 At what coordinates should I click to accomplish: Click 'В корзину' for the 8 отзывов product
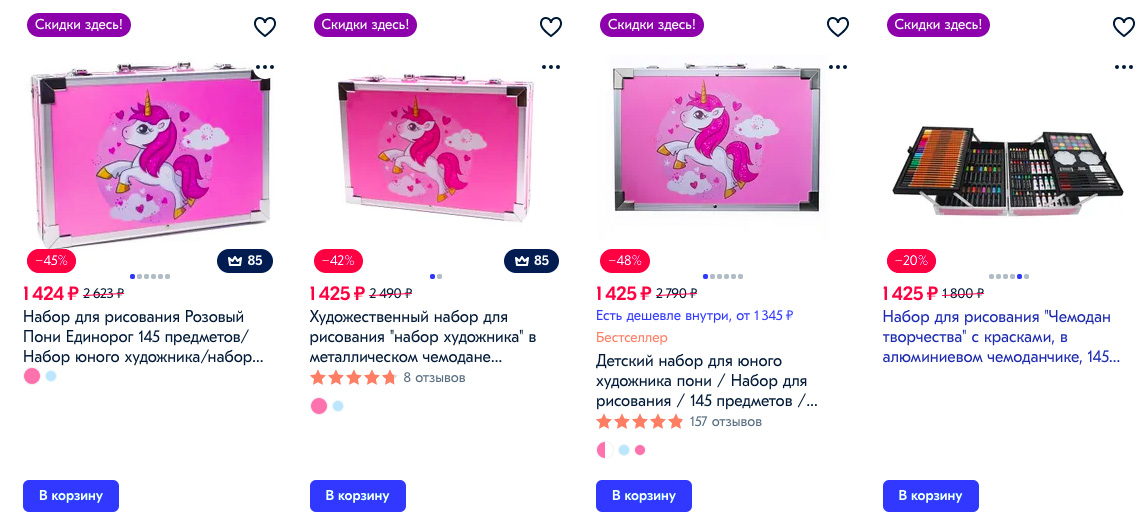(x=357, y=495)
